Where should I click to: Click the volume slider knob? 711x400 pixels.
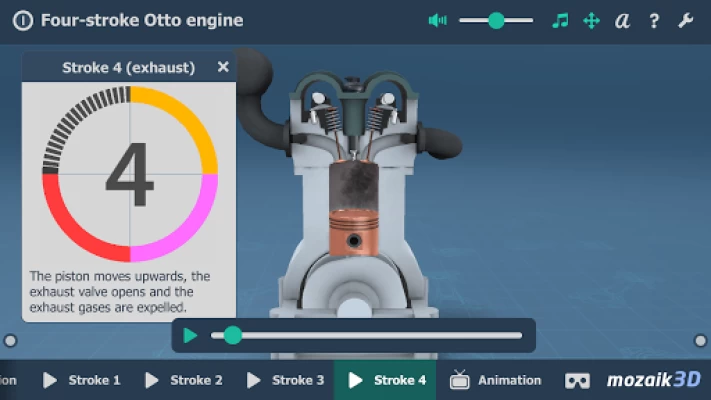point(496,20)
